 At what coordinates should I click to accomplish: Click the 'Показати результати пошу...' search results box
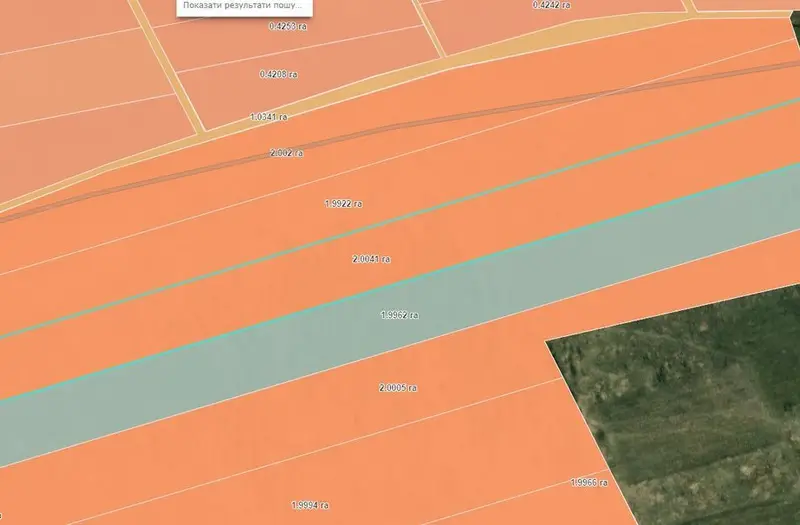(244, 7)
